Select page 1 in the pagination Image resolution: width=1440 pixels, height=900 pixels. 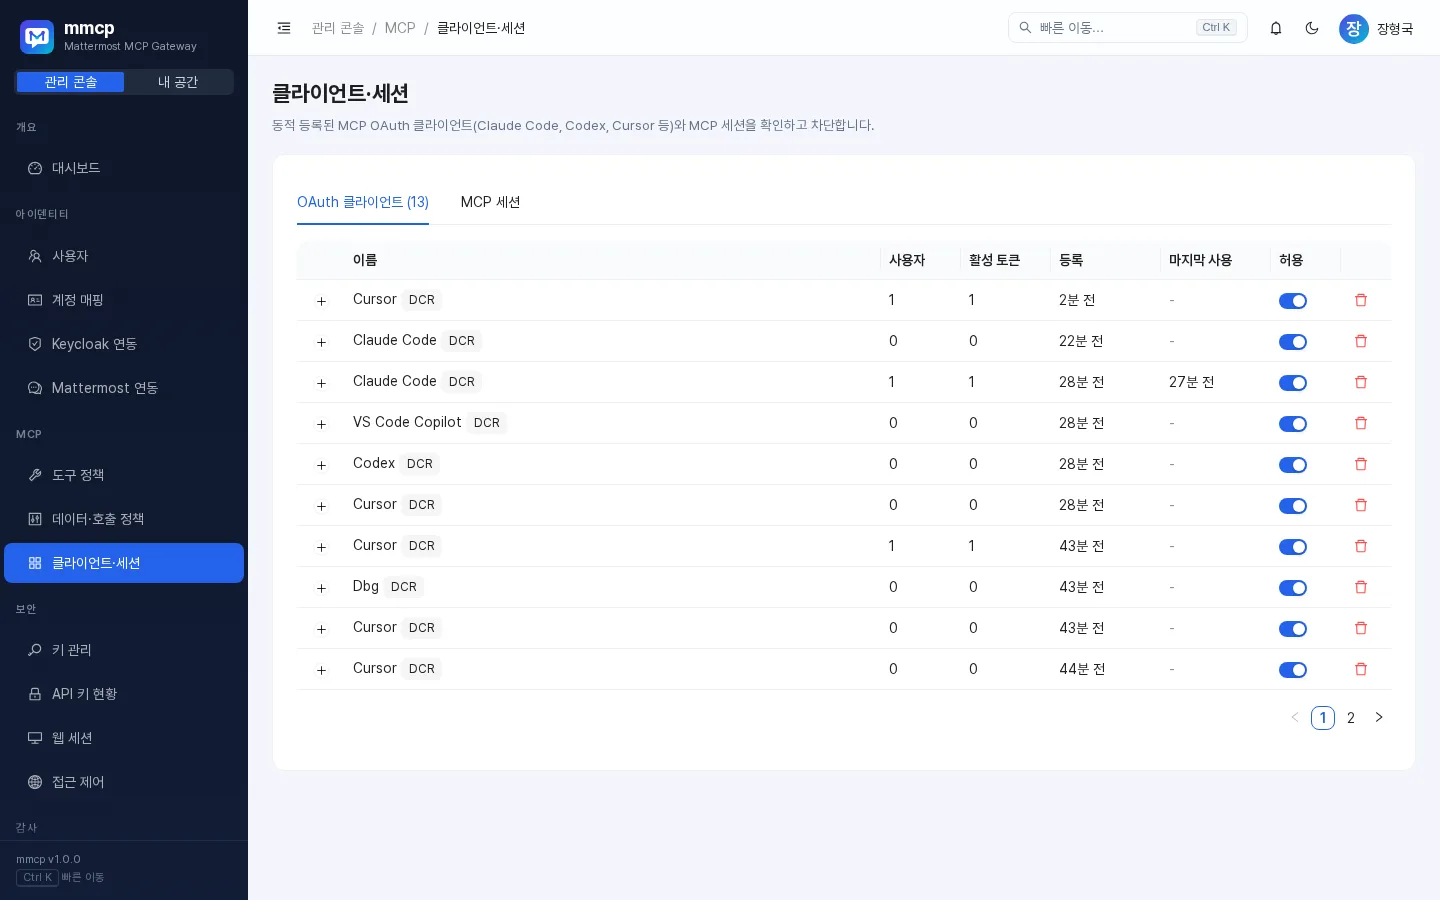(1323, 717)
